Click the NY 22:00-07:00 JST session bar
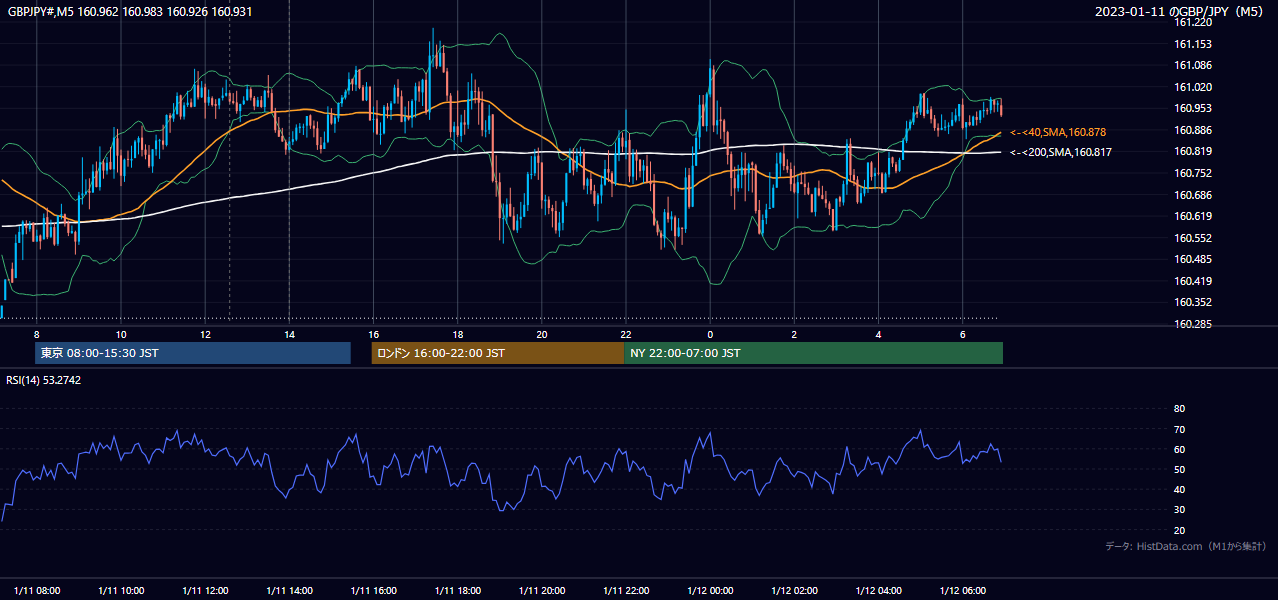Screen dimensions: 1278x600 click(813, 353)
